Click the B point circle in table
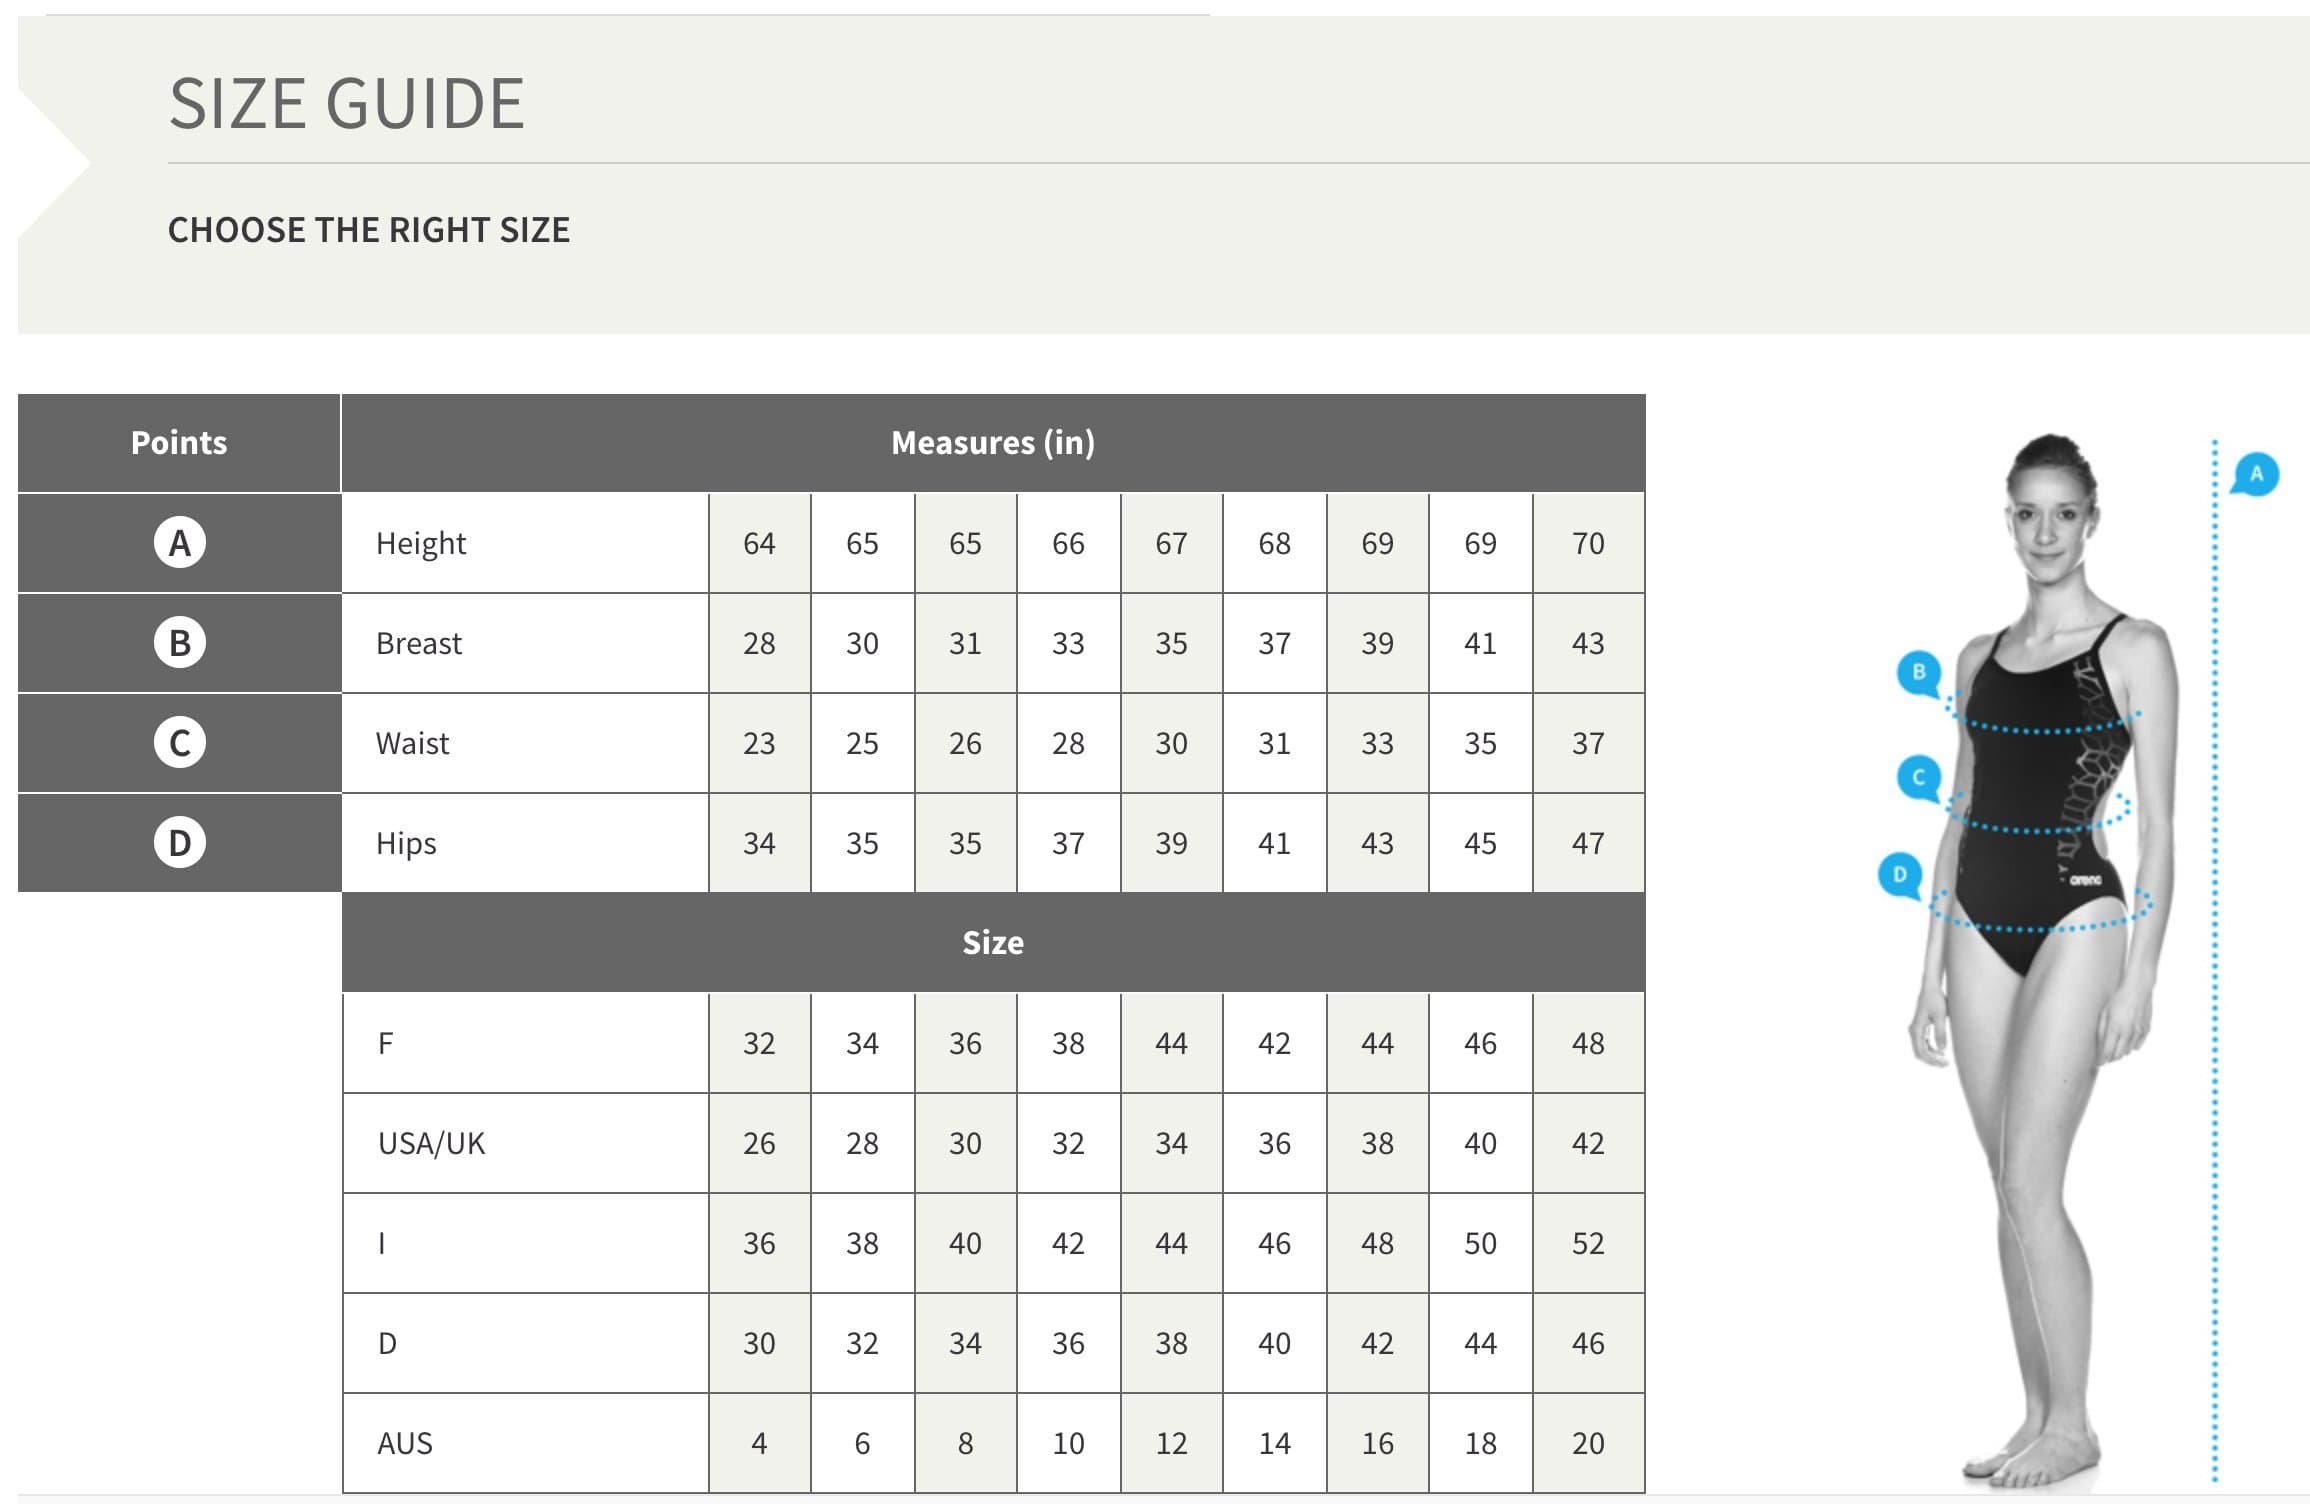This screenshot has width=2310, height=1504. click(179, 643)
